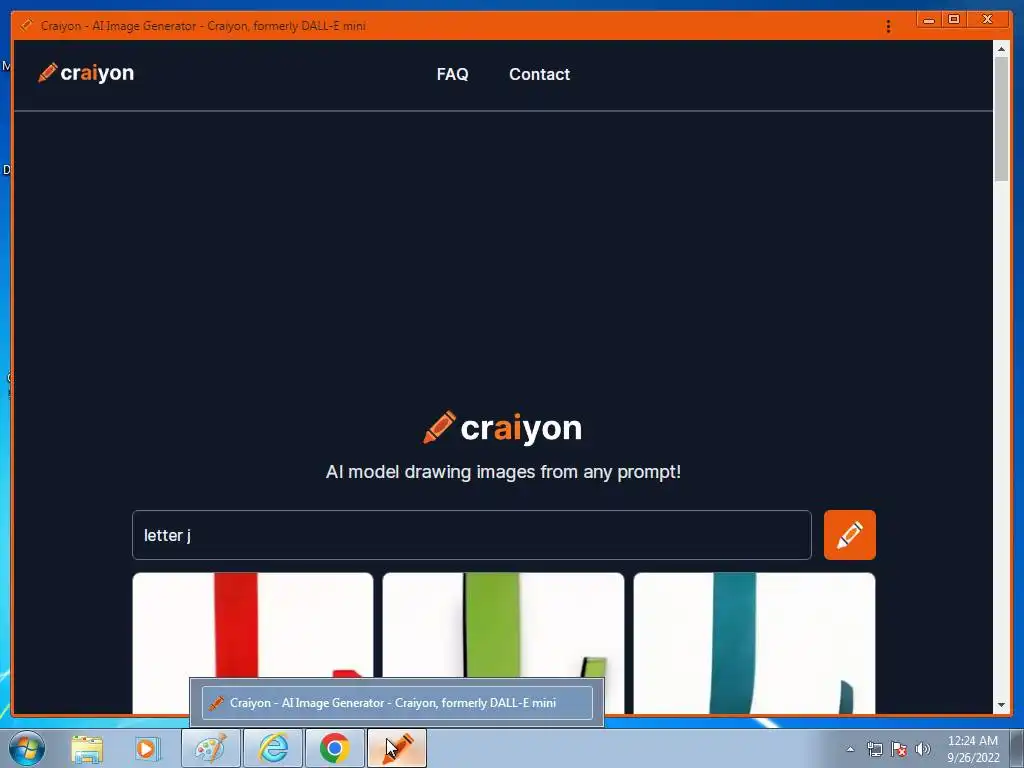This screenshot has height=768, width=1024.
Task: Open the teal letter J generated image
Action: click(x=754, y=643)
